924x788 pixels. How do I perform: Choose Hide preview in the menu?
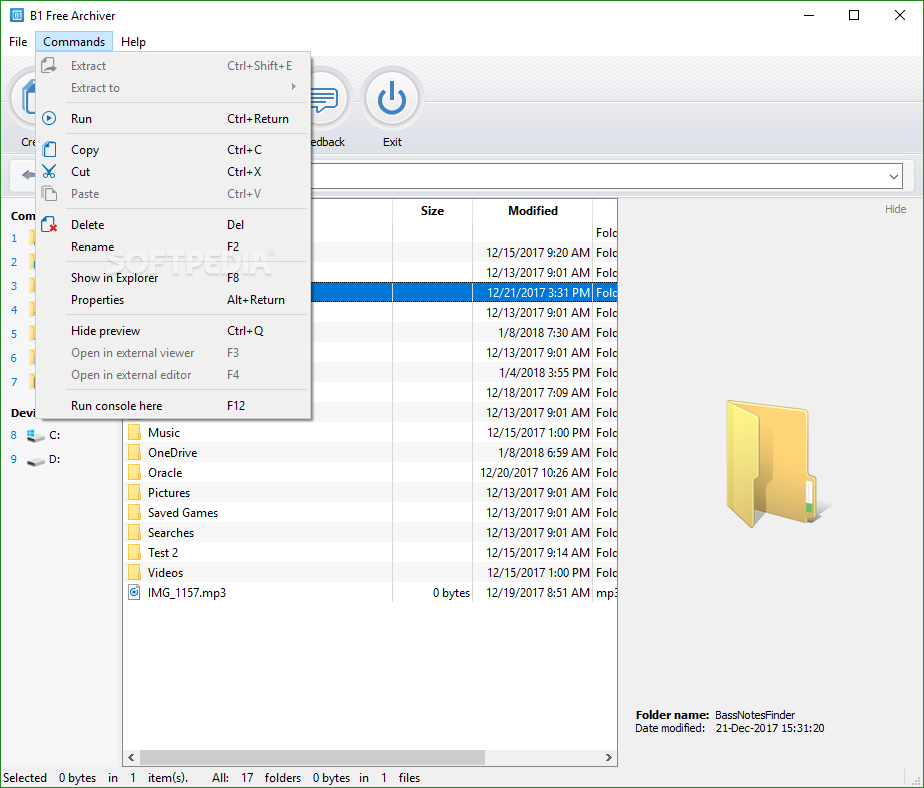click(x=174, y=331)
